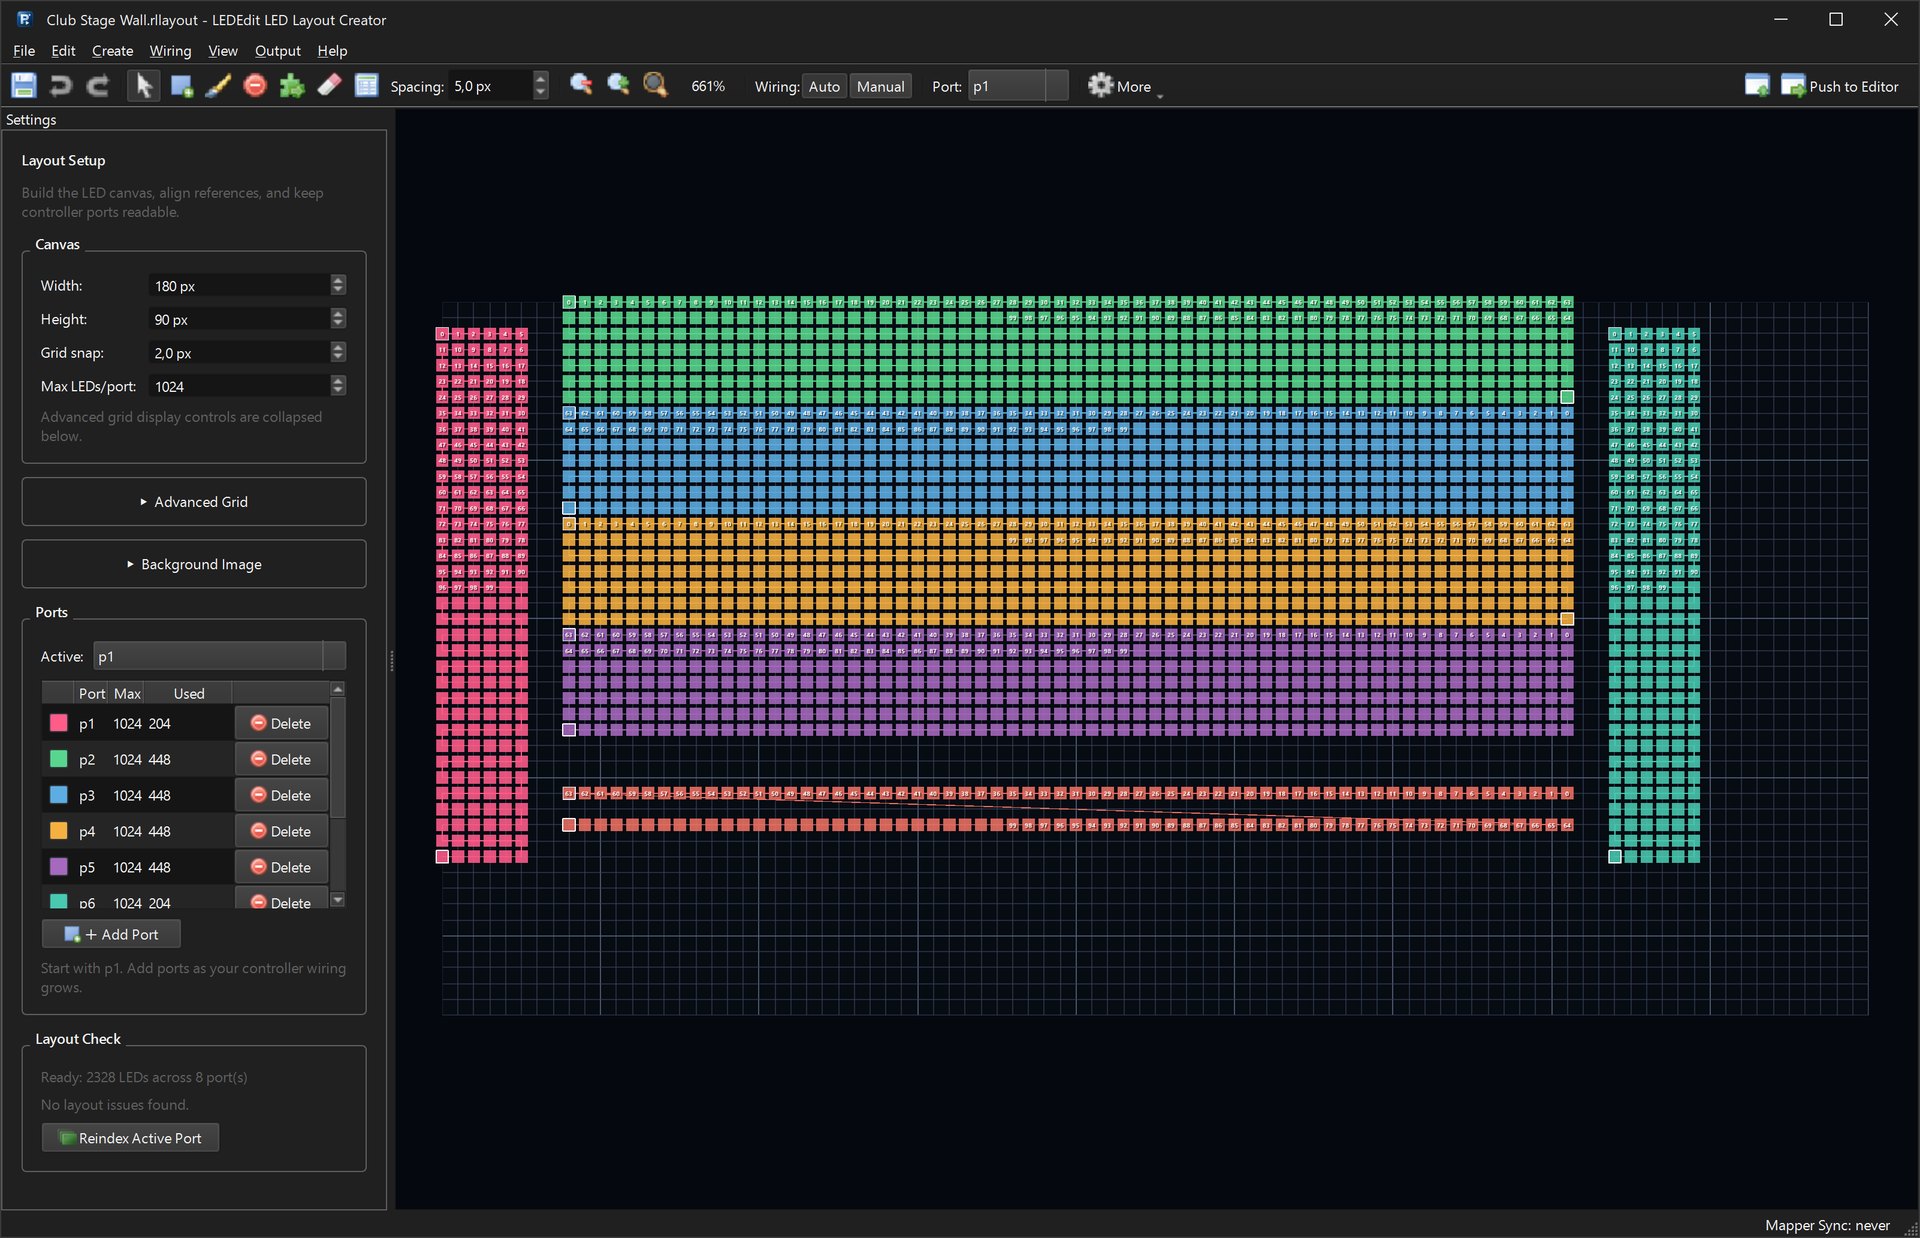This screenshot has height=1238, width=1920.
Task: Select the green puzzle piece tool
Action: click(x=292, y=86)
